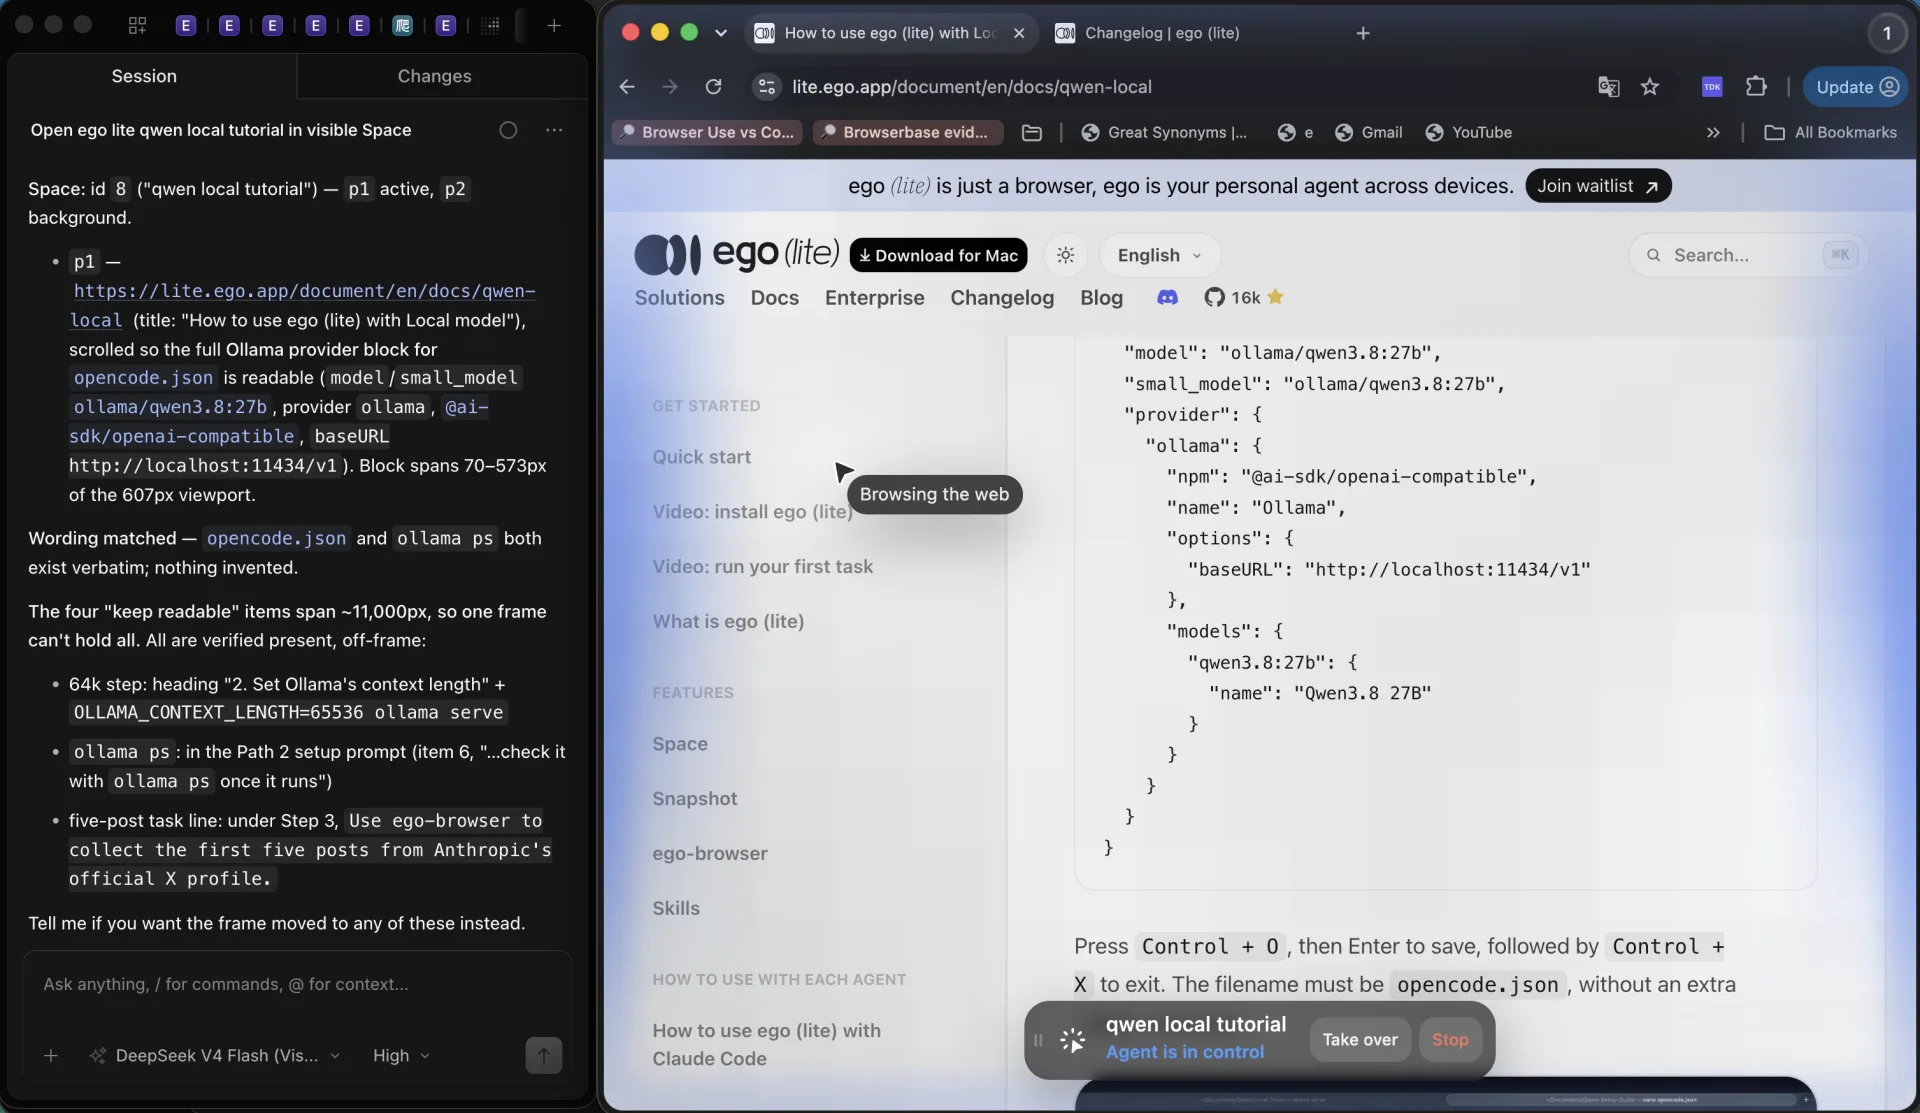Switch to the Changes tab
The height and width of the screenshot is (1113, 1920).
(434, 76)
